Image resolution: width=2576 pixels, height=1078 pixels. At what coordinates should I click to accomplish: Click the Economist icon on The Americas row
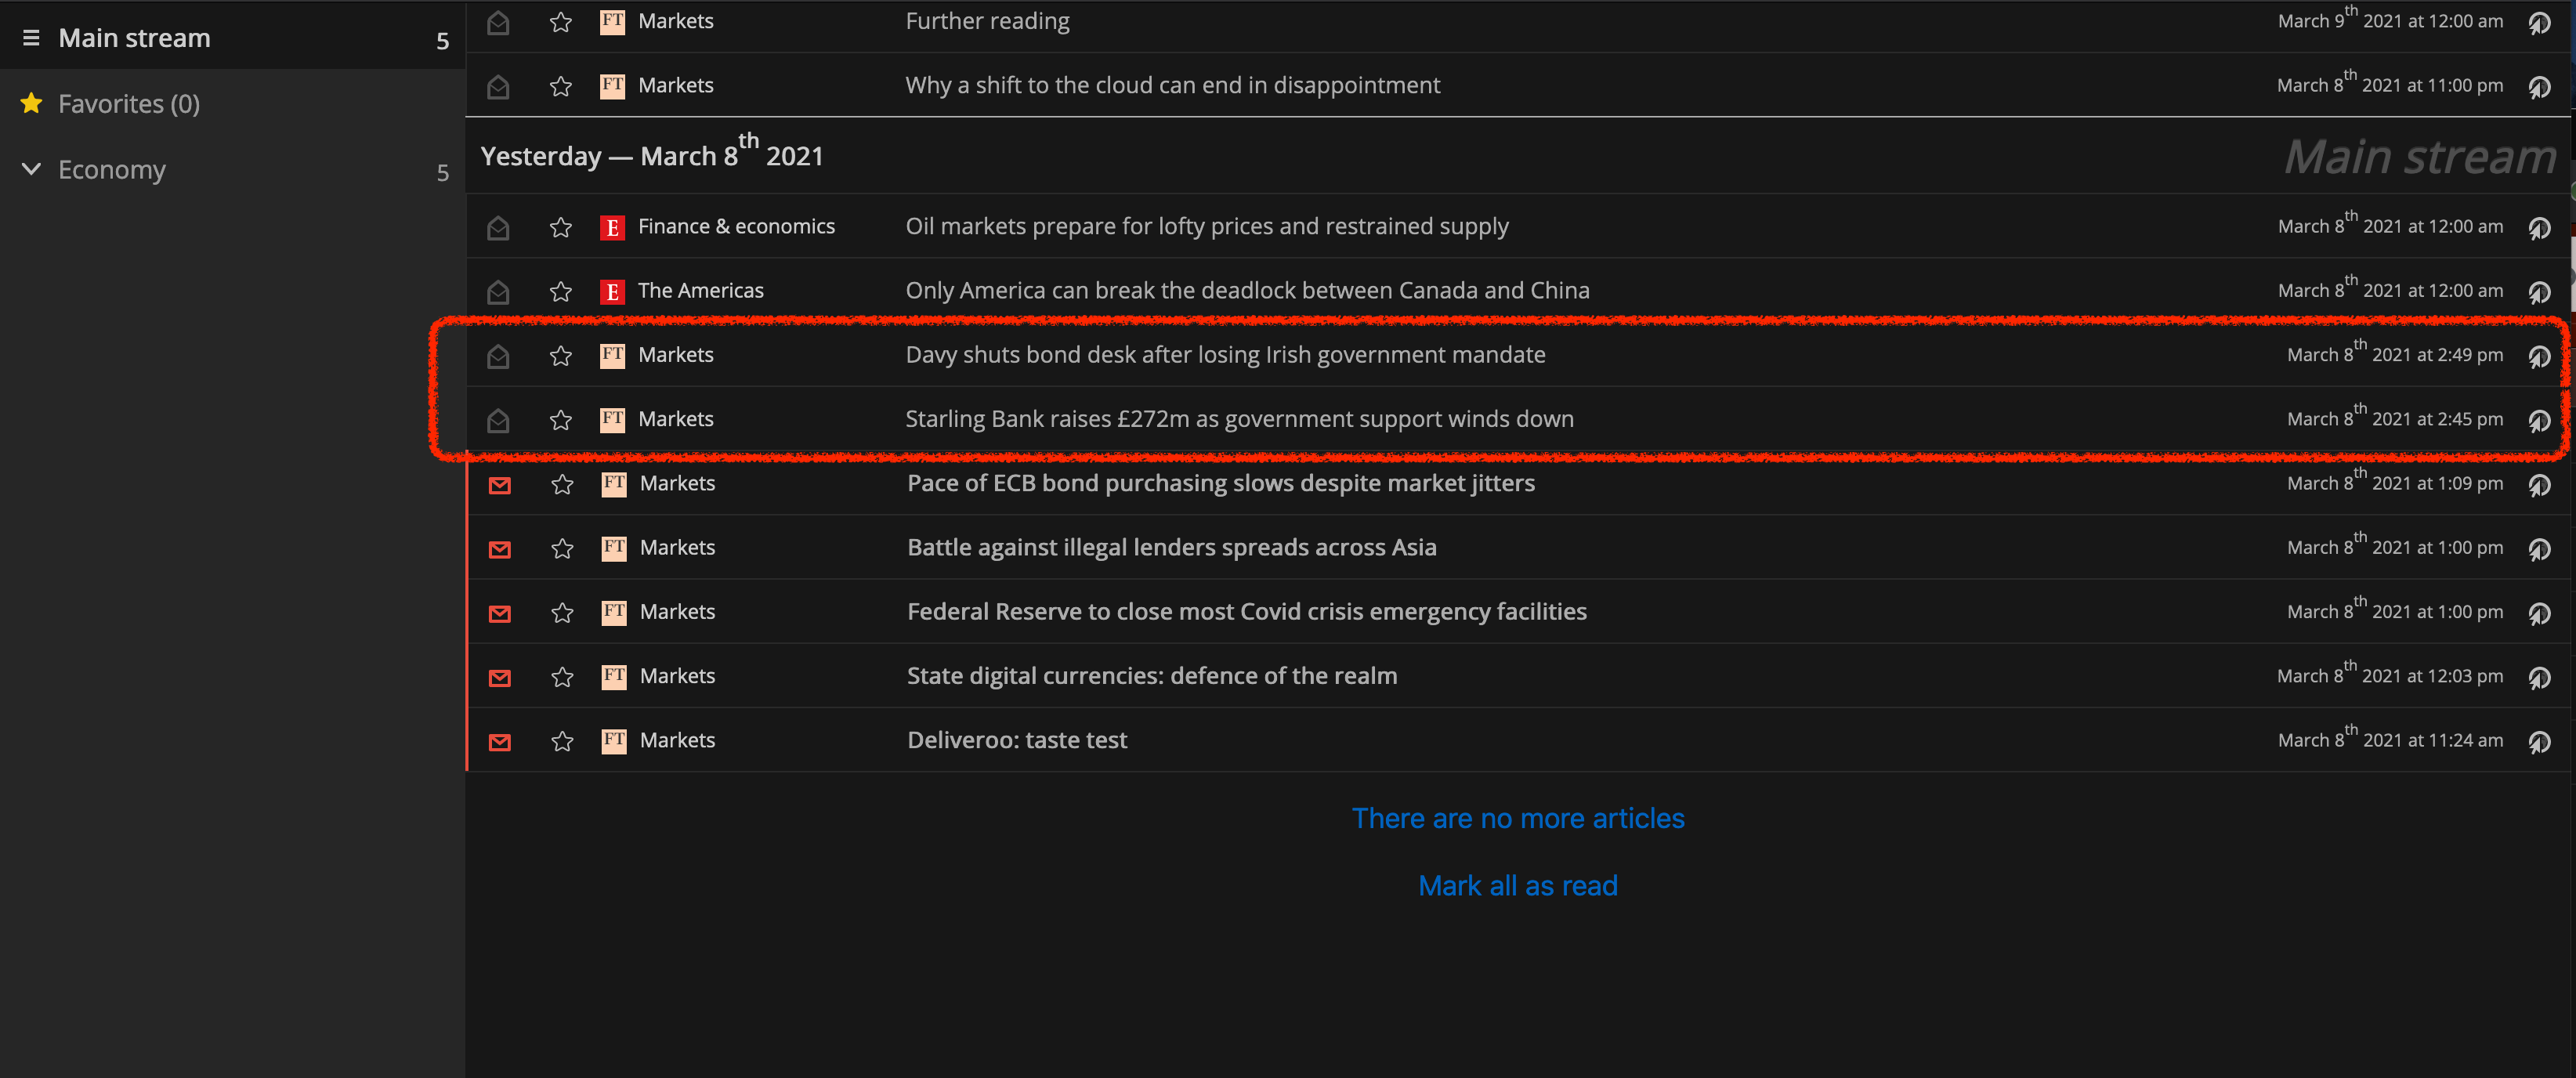[x=612, y=291]
